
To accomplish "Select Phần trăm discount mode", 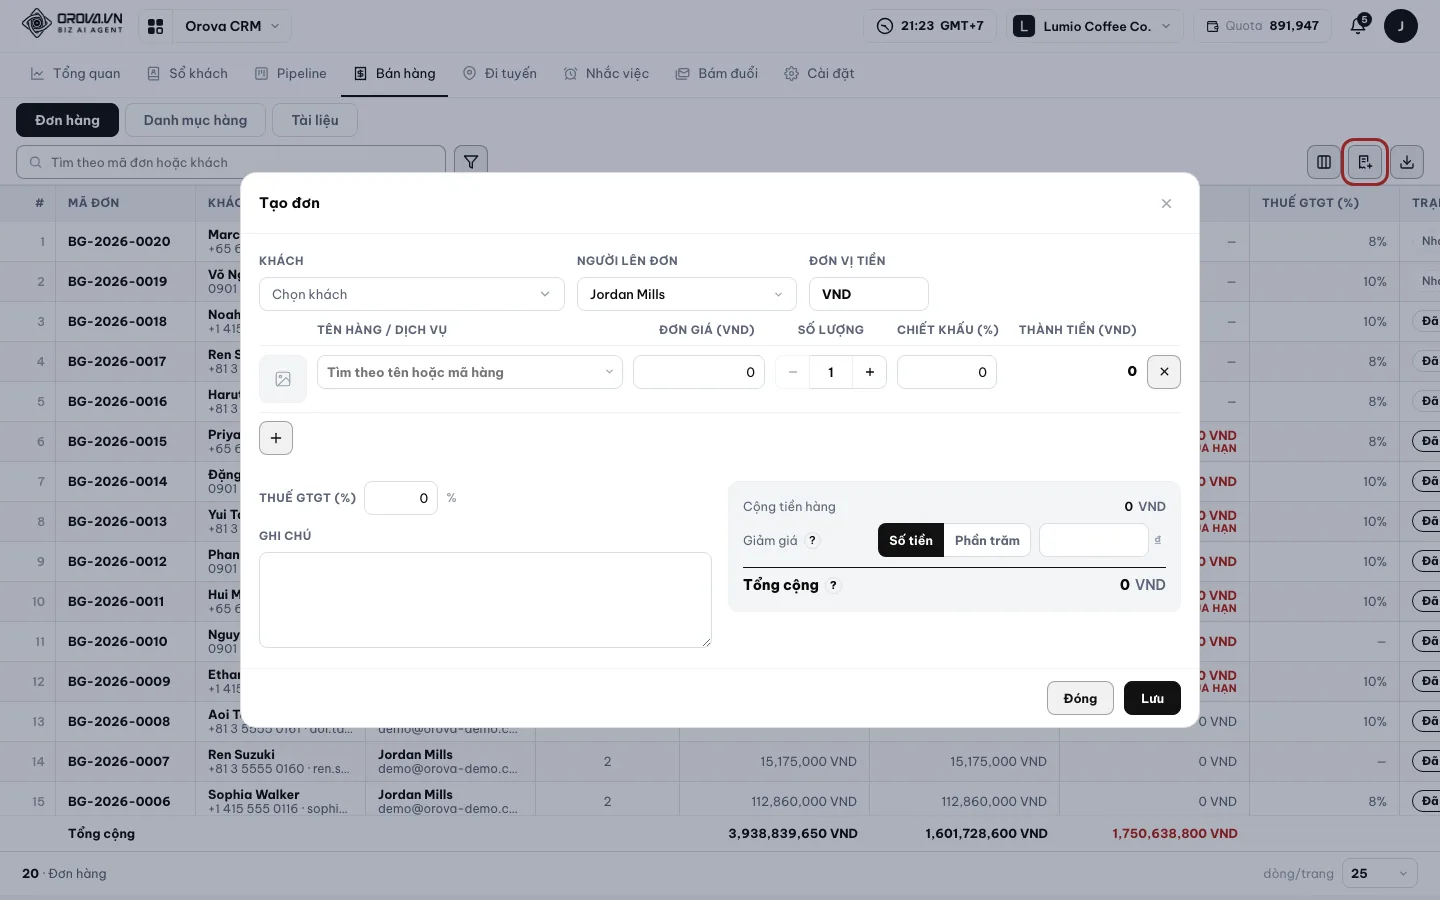I will [x=987, y=540].
